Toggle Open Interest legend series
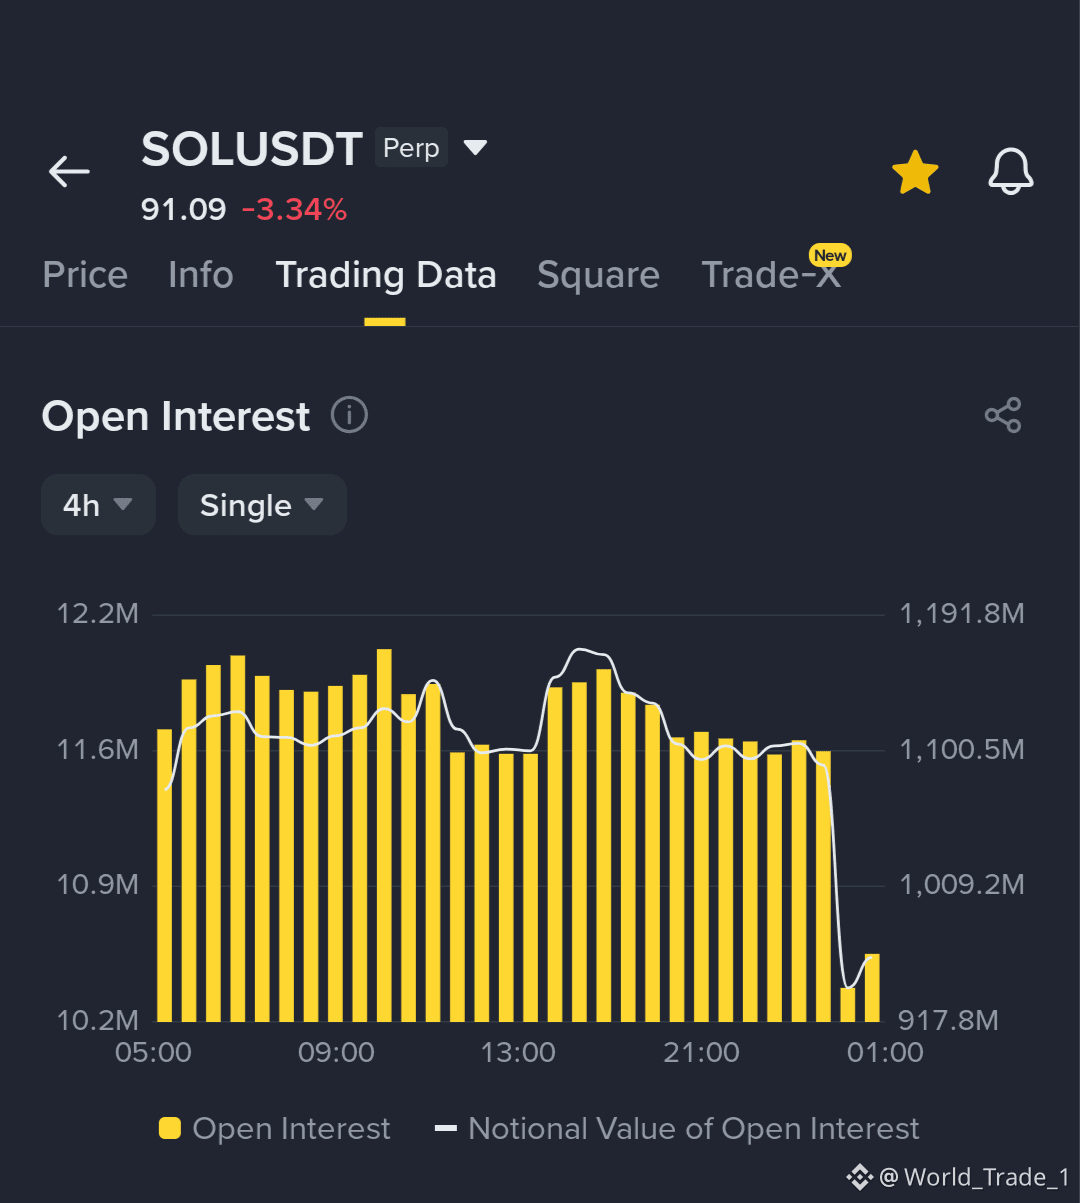This screenshot has width=1080, height=1203. (275, 1129)
